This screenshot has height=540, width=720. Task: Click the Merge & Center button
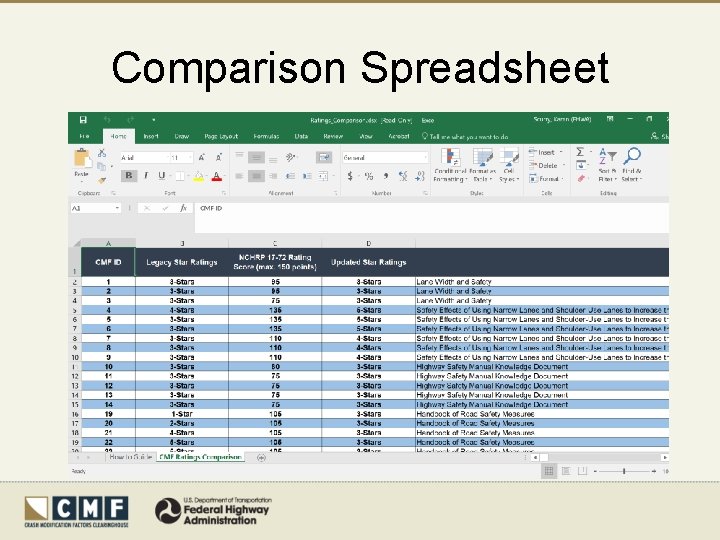coord(324,176)
